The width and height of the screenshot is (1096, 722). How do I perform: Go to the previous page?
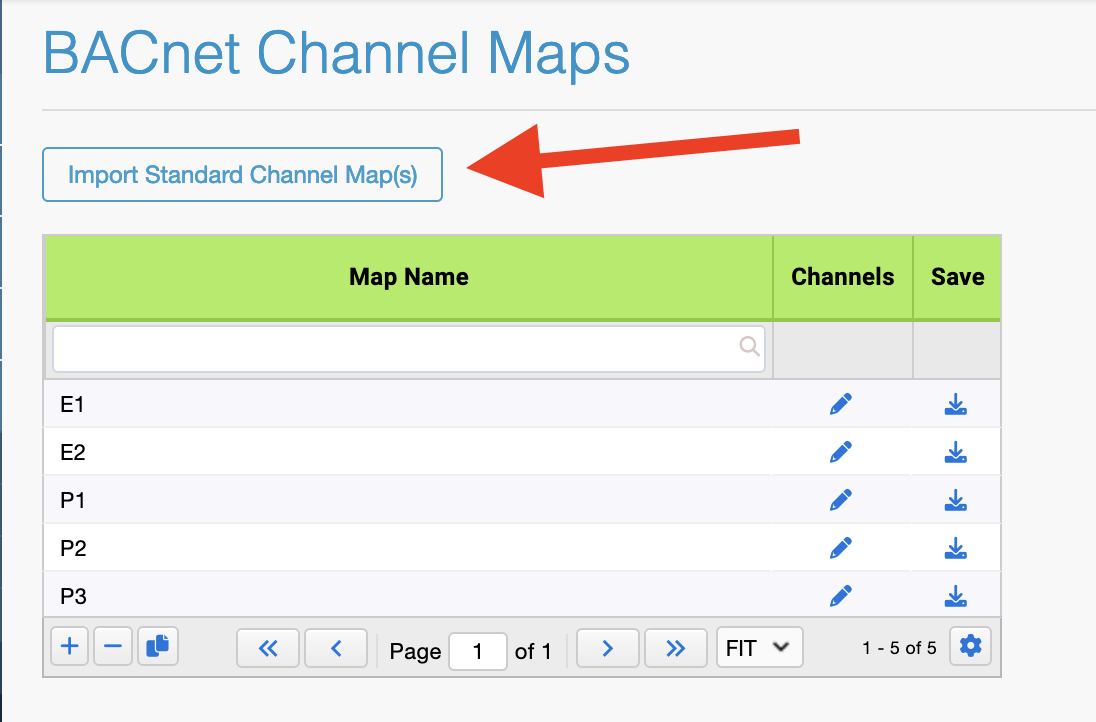point(336,648)
